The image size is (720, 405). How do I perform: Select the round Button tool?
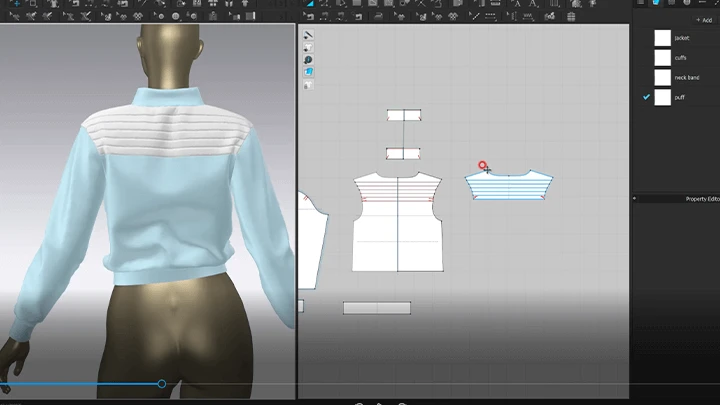(x=175, y=17)
